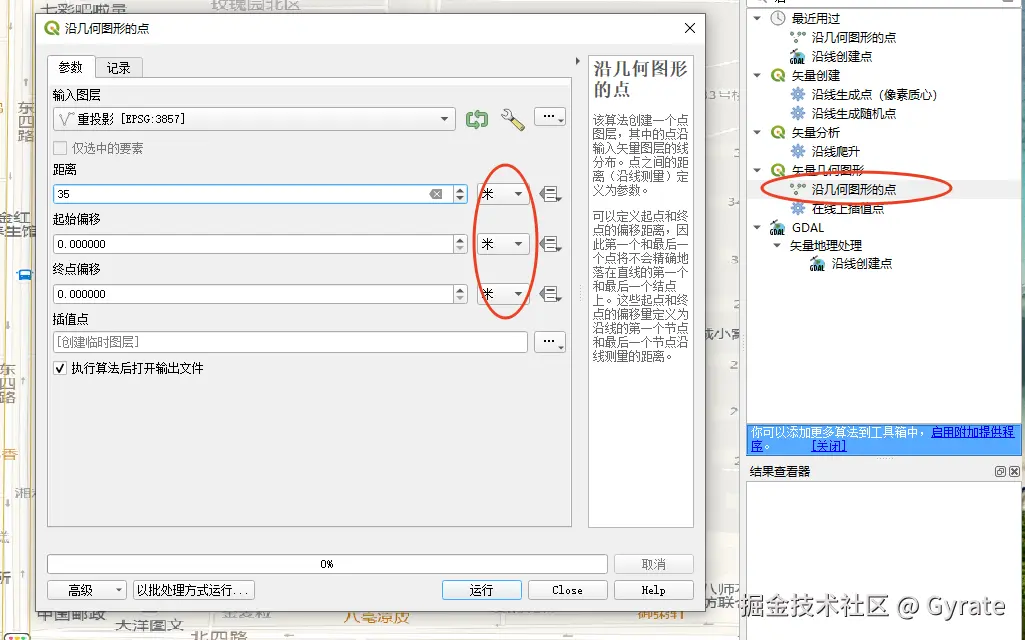
Task: Click the 插值点 output field
Action: pyautogui.click(x=290, y=342)
